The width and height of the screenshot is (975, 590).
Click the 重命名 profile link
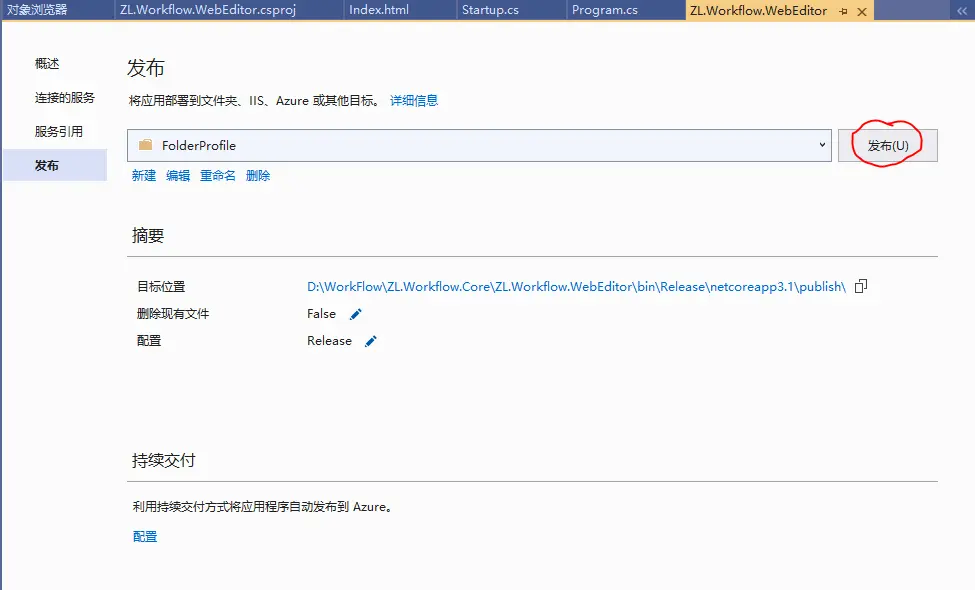[x=218, y=176]
